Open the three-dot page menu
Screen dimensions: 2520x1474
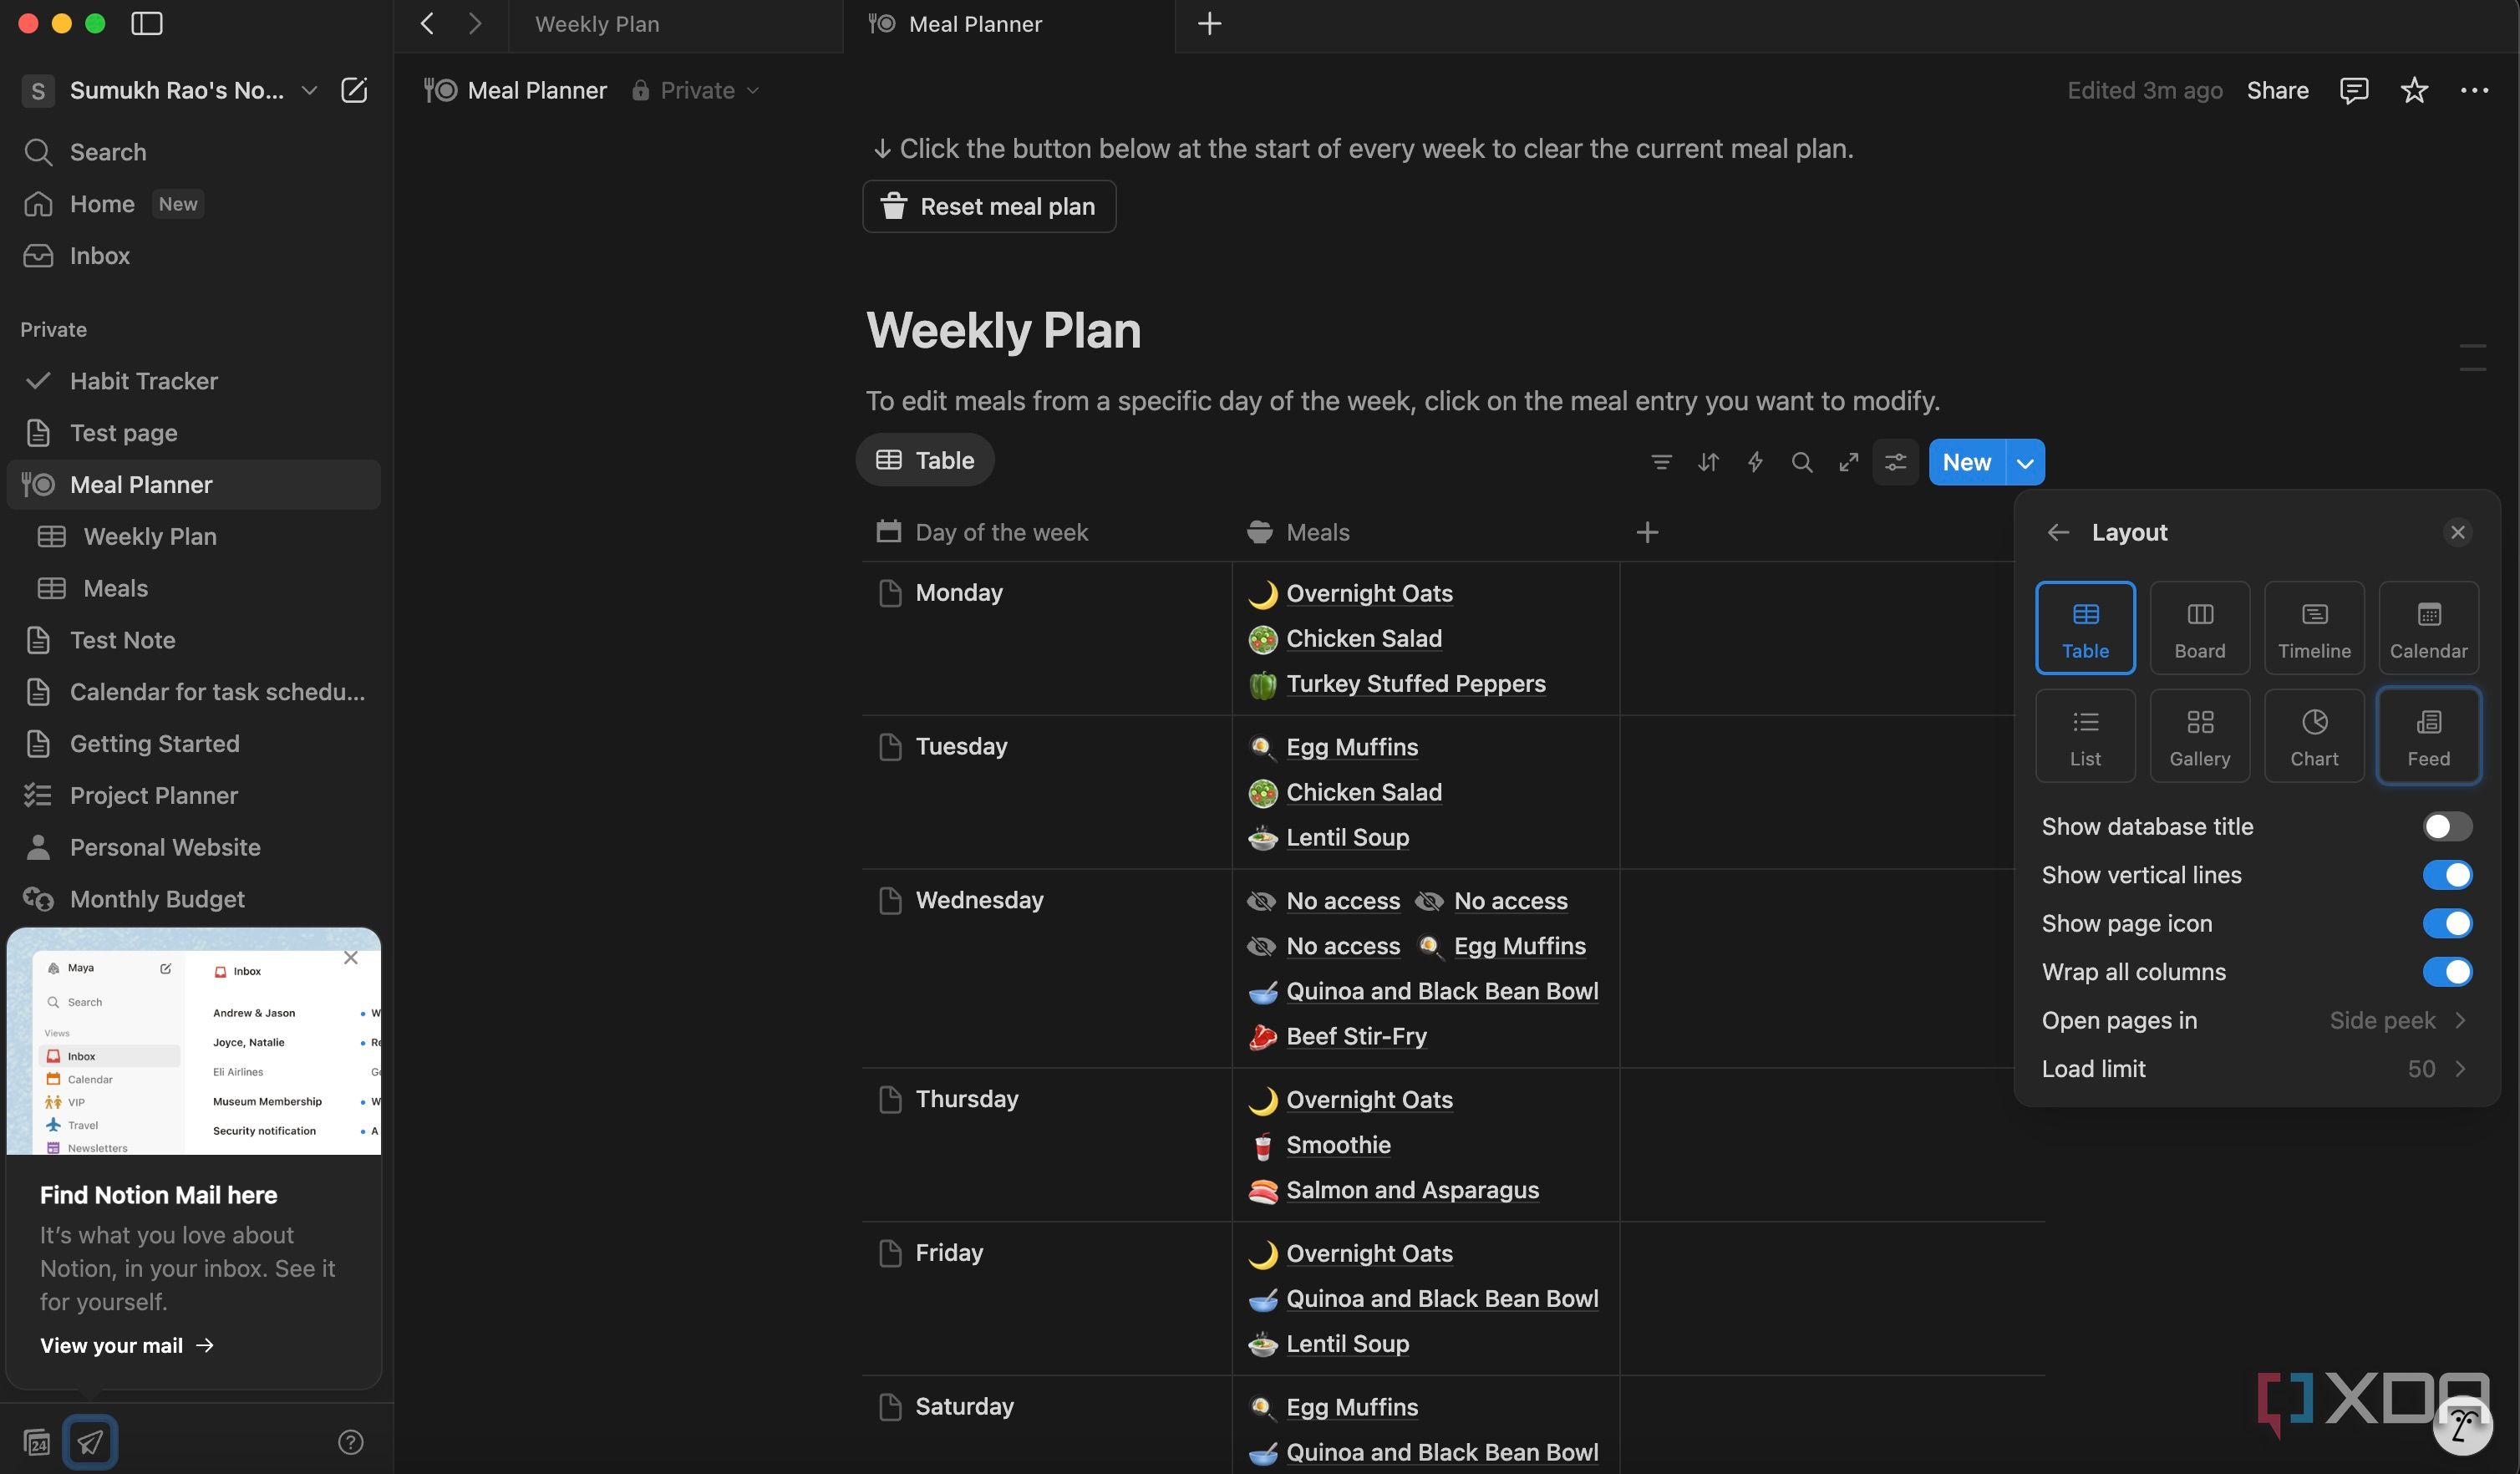point(2474,90)
